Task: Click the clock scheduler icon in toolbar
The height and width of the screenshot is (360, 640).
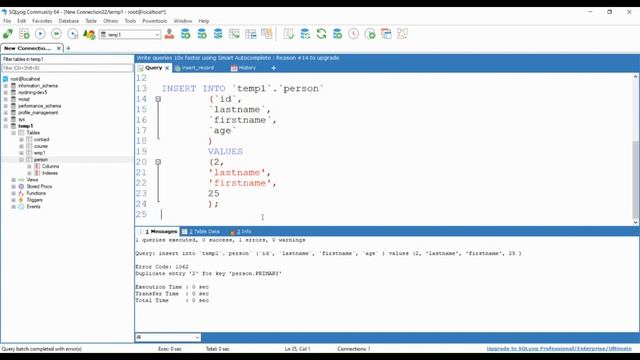Action: point(353,34)
